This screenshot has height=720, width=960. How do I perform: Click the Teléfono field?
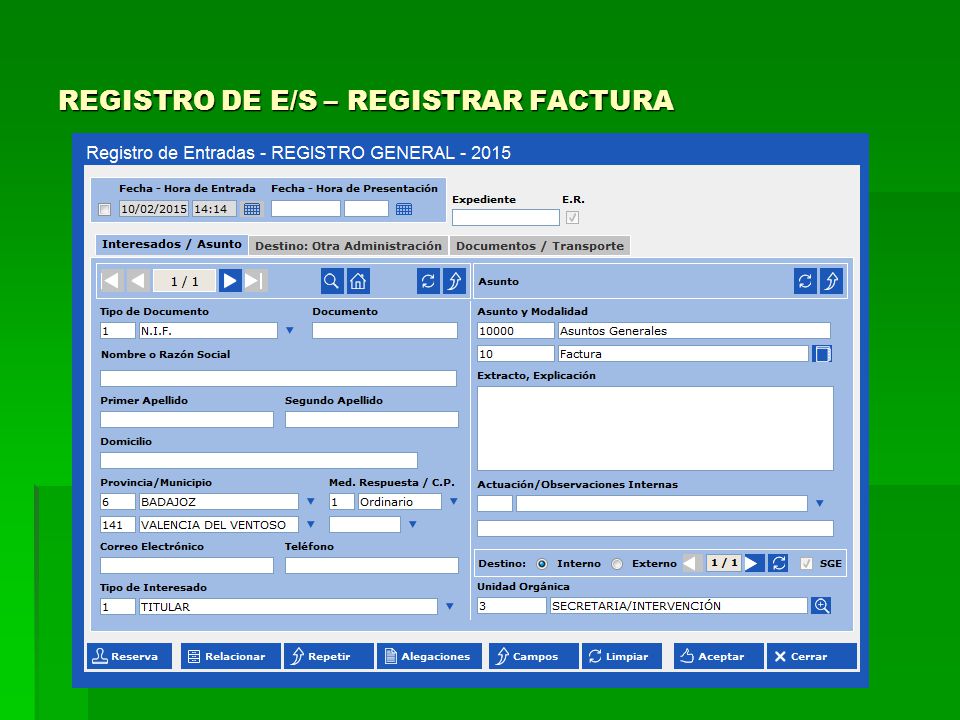pos(372,565)
